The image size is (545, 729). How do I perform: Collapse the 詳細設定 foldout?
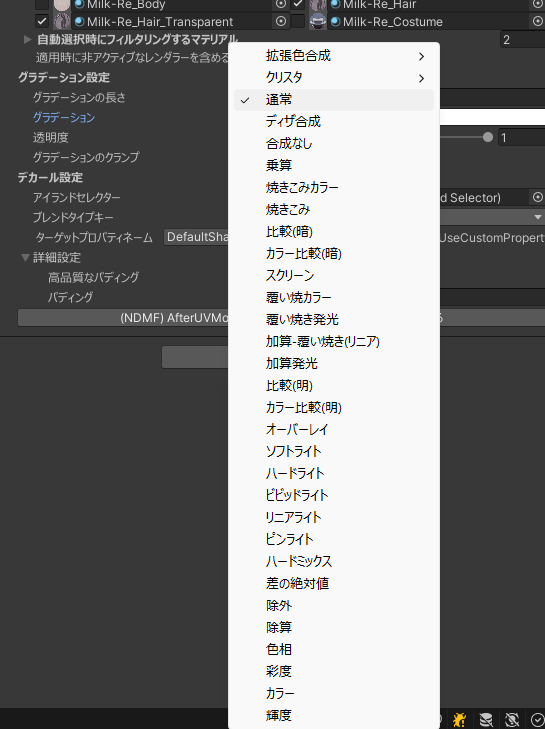[x=26, y=258]
